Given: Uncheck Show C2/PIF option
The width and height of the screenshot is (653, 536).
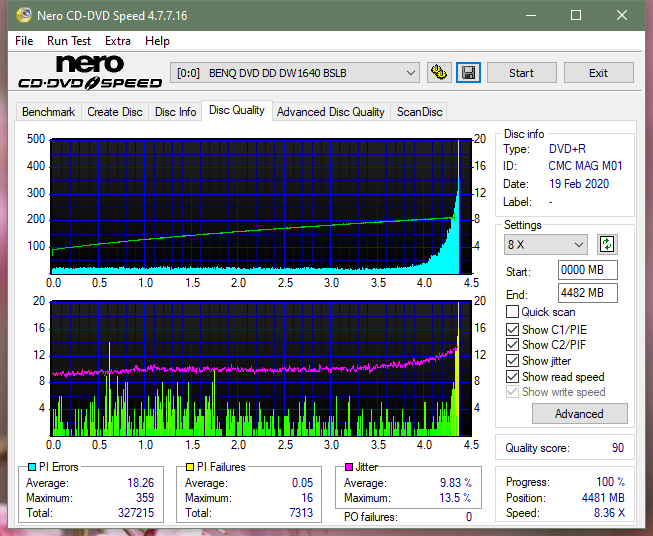Looking at the screenshot, I should pos(512,345).
